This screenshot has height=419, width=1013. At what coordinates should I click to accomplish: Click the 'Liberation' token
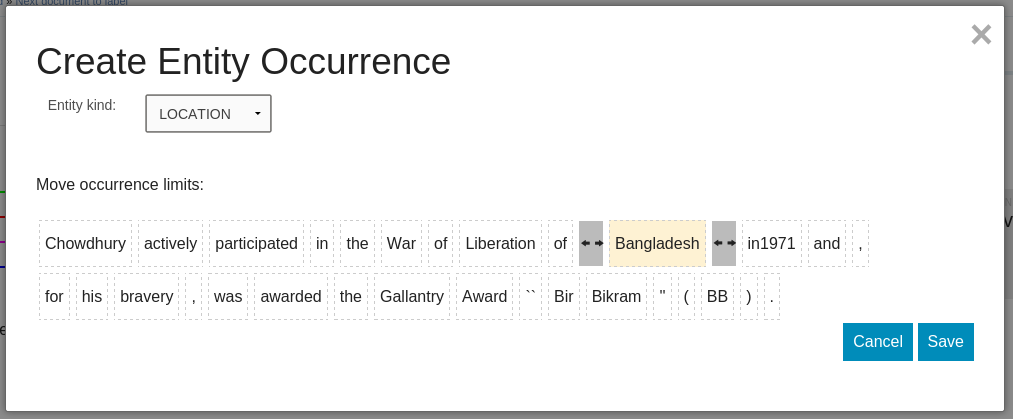500,243
